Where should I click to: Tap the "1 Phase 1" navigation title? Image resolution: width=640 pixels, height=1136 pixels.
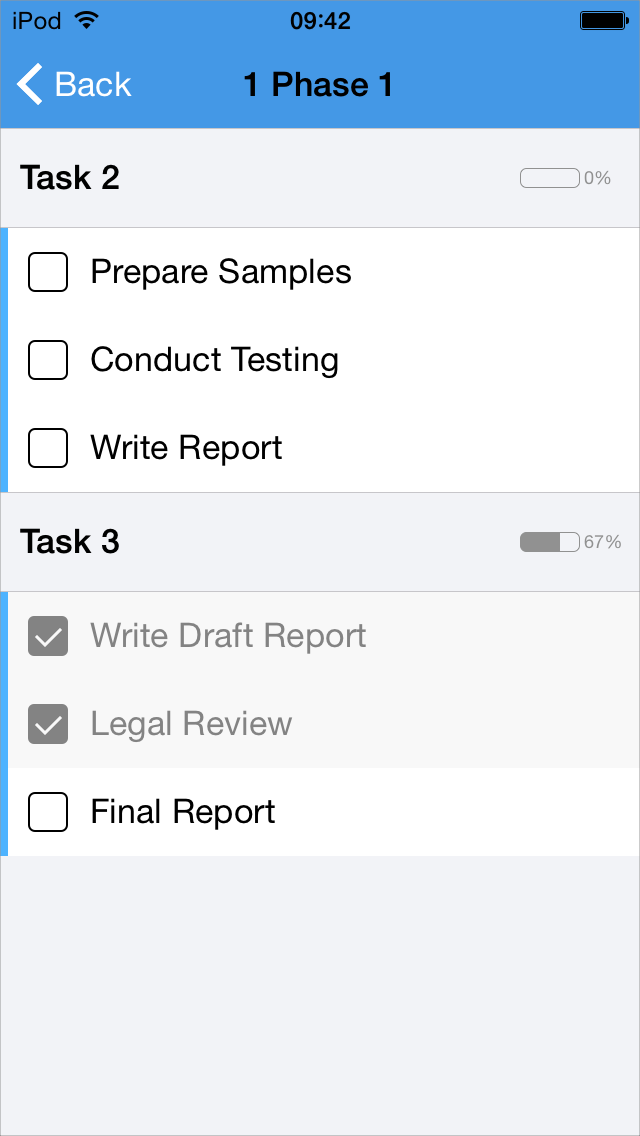(x=318, y=85)
